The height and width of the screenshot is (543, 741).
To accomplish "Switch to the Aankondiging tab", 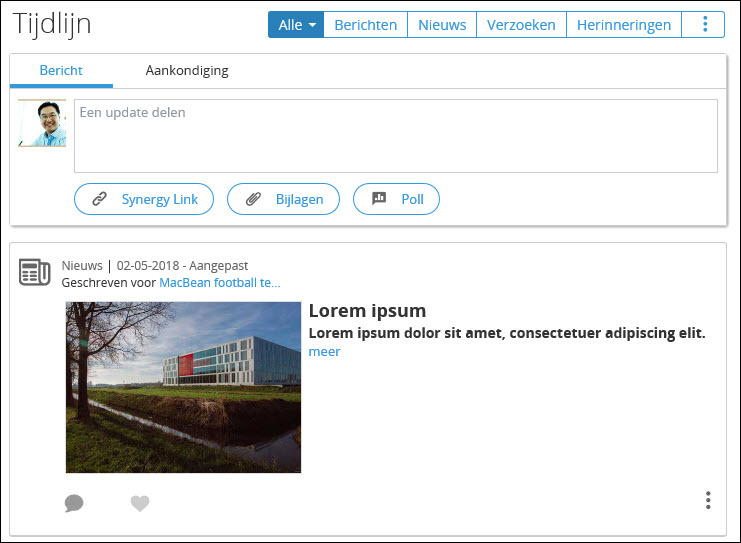I will (x=187, y=70).
